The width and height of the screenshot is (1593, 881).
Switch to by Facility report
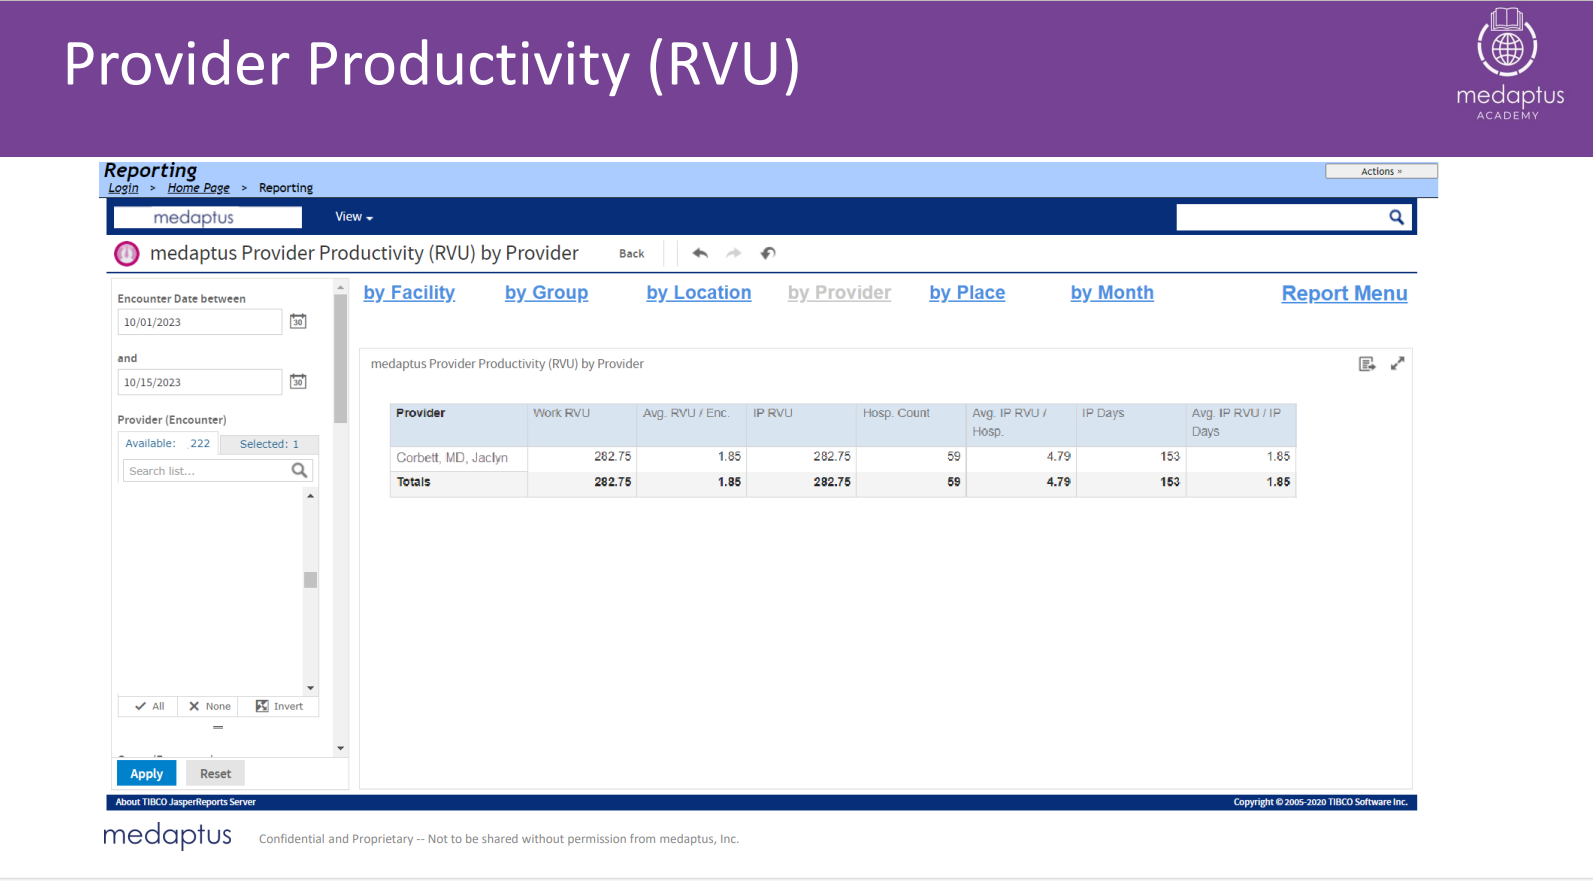(409, 293)
